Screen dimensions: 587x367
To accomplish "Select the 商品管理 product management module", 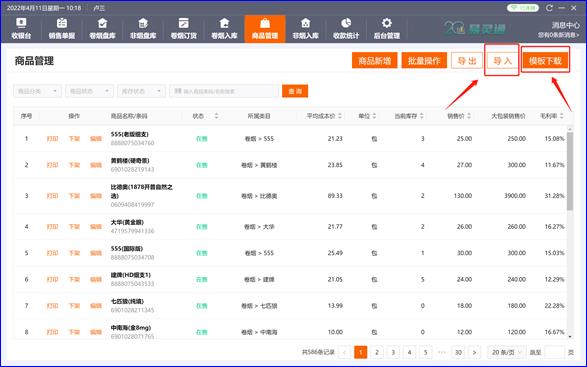I will [x=265, y=28].
